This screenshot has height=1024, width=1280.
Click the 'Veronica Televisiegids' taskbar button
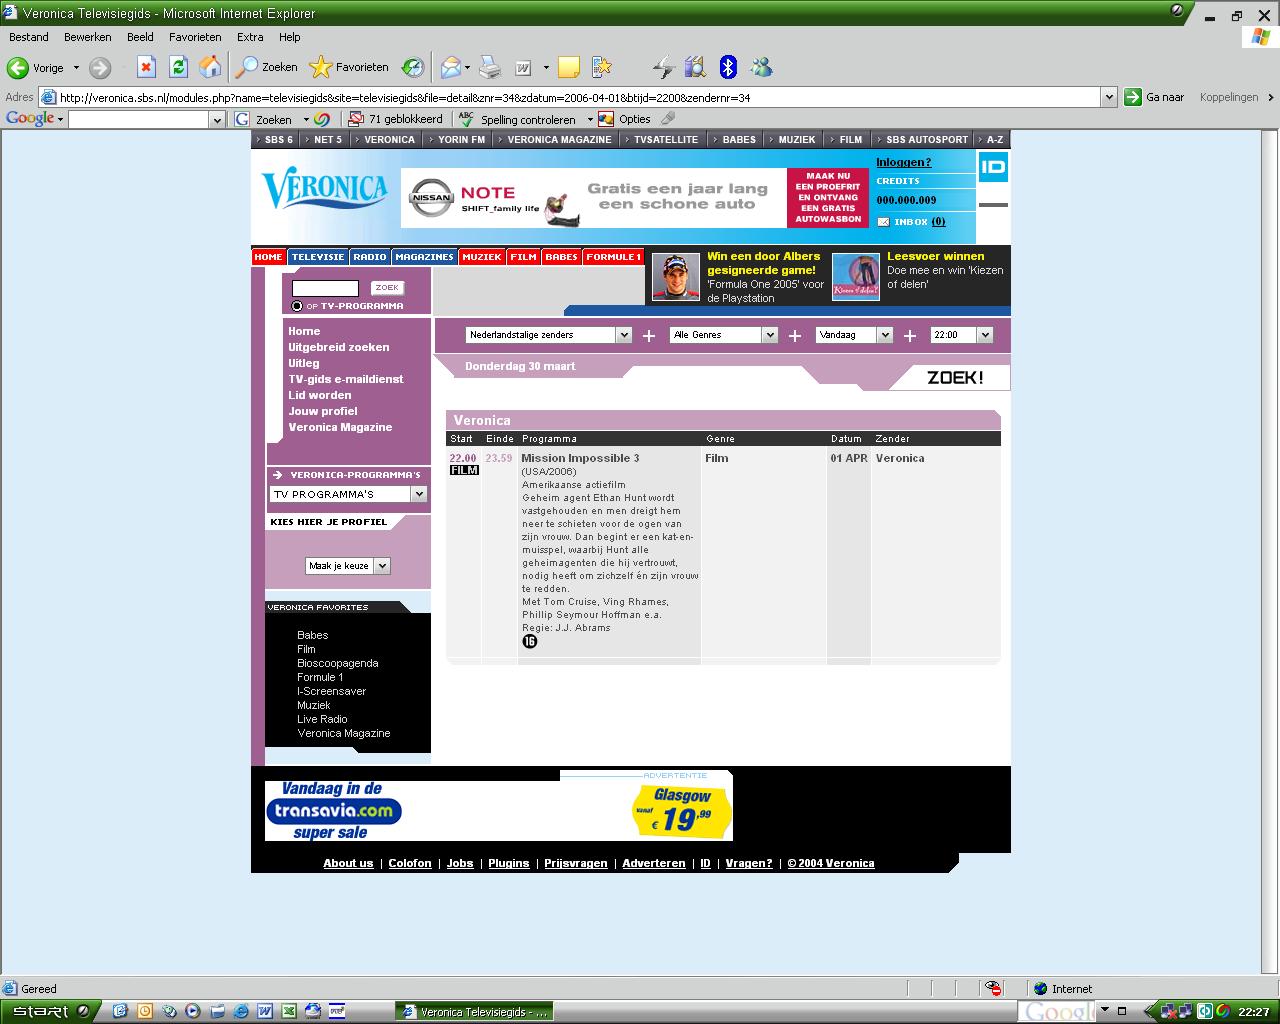(476, 1011)
